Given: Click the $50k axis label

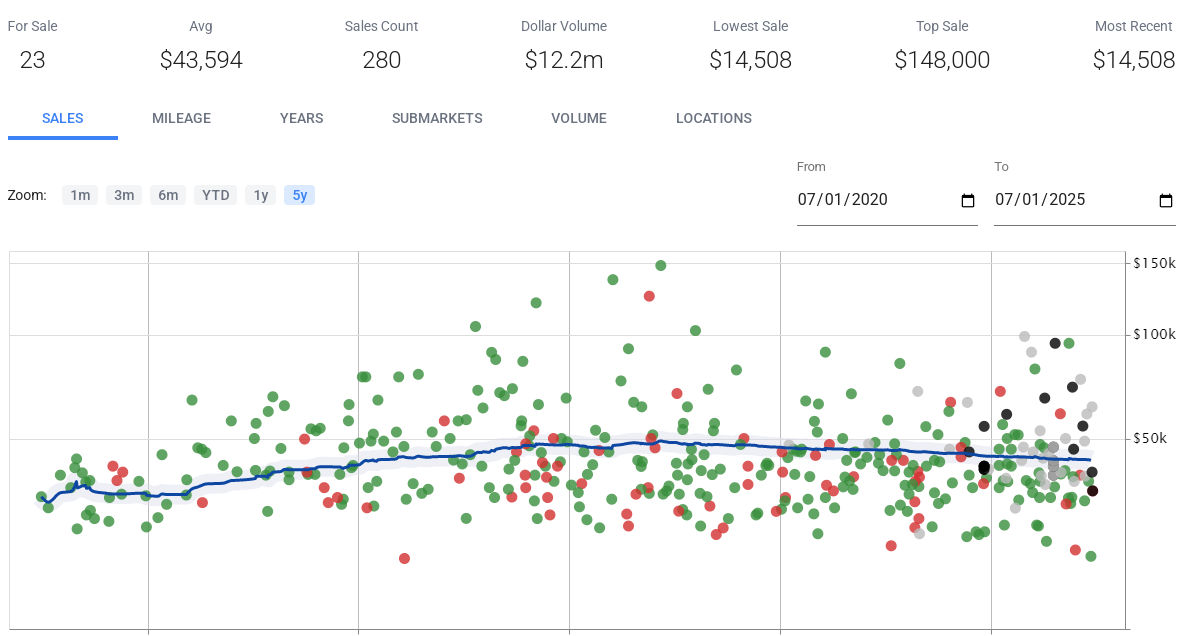Looking at the screenshot, I should tap(1150, 438).
